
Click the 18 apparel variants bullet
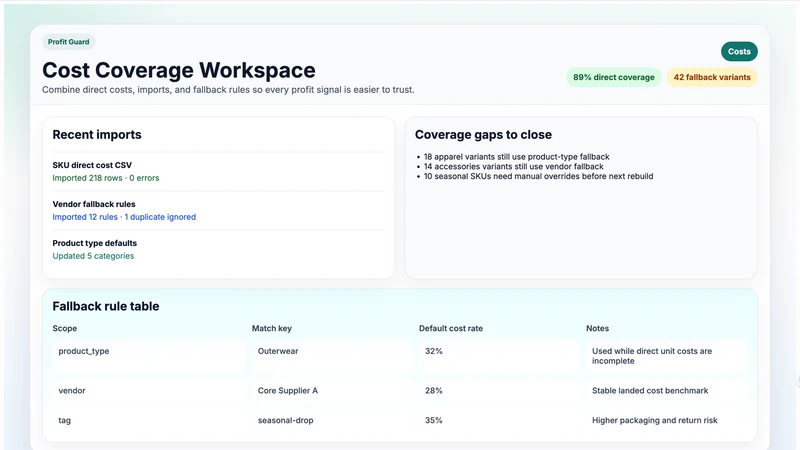516,157
